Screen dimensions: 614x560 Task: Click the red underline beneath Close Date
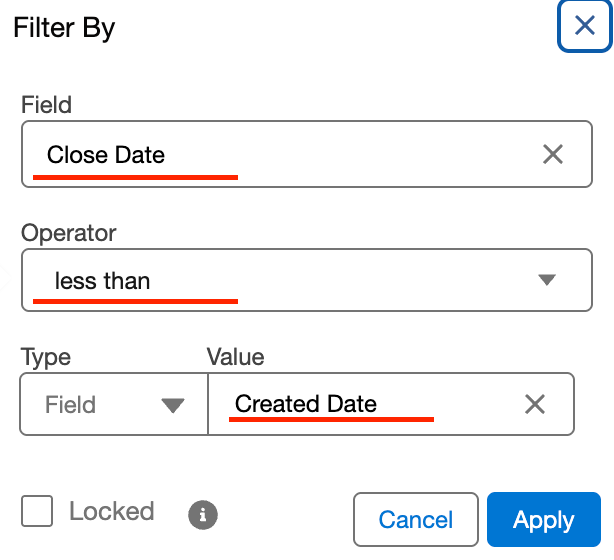[135, 177]
